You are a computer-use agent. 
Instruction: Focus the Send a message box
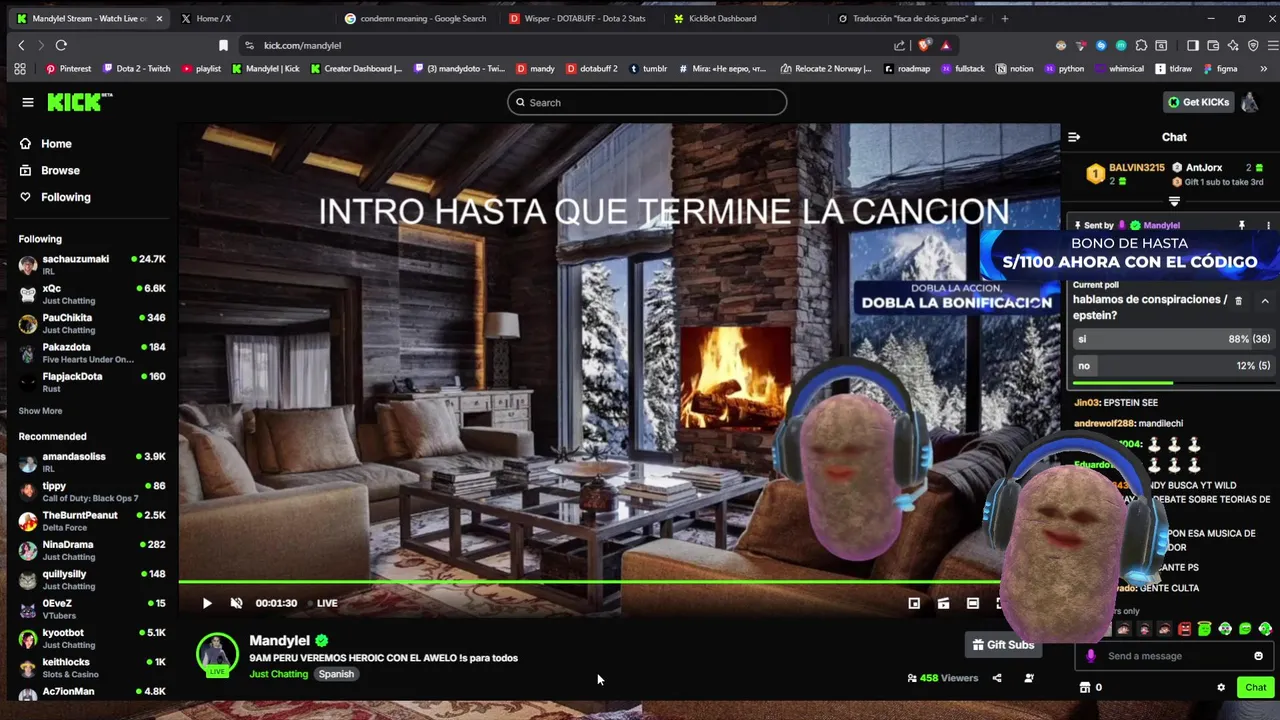tap(1173, 656)
